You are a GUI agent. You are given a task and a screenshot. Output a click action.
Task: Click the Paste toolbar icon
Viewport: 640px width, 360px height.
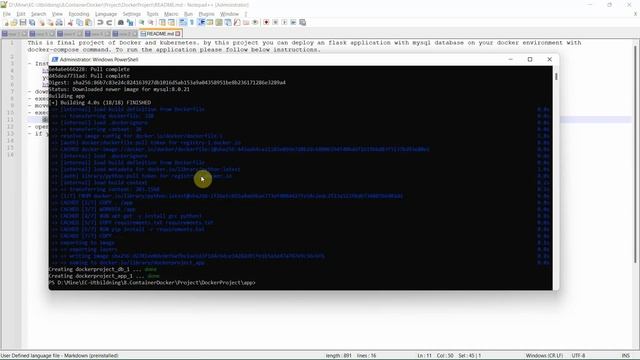tap(88, 22)
